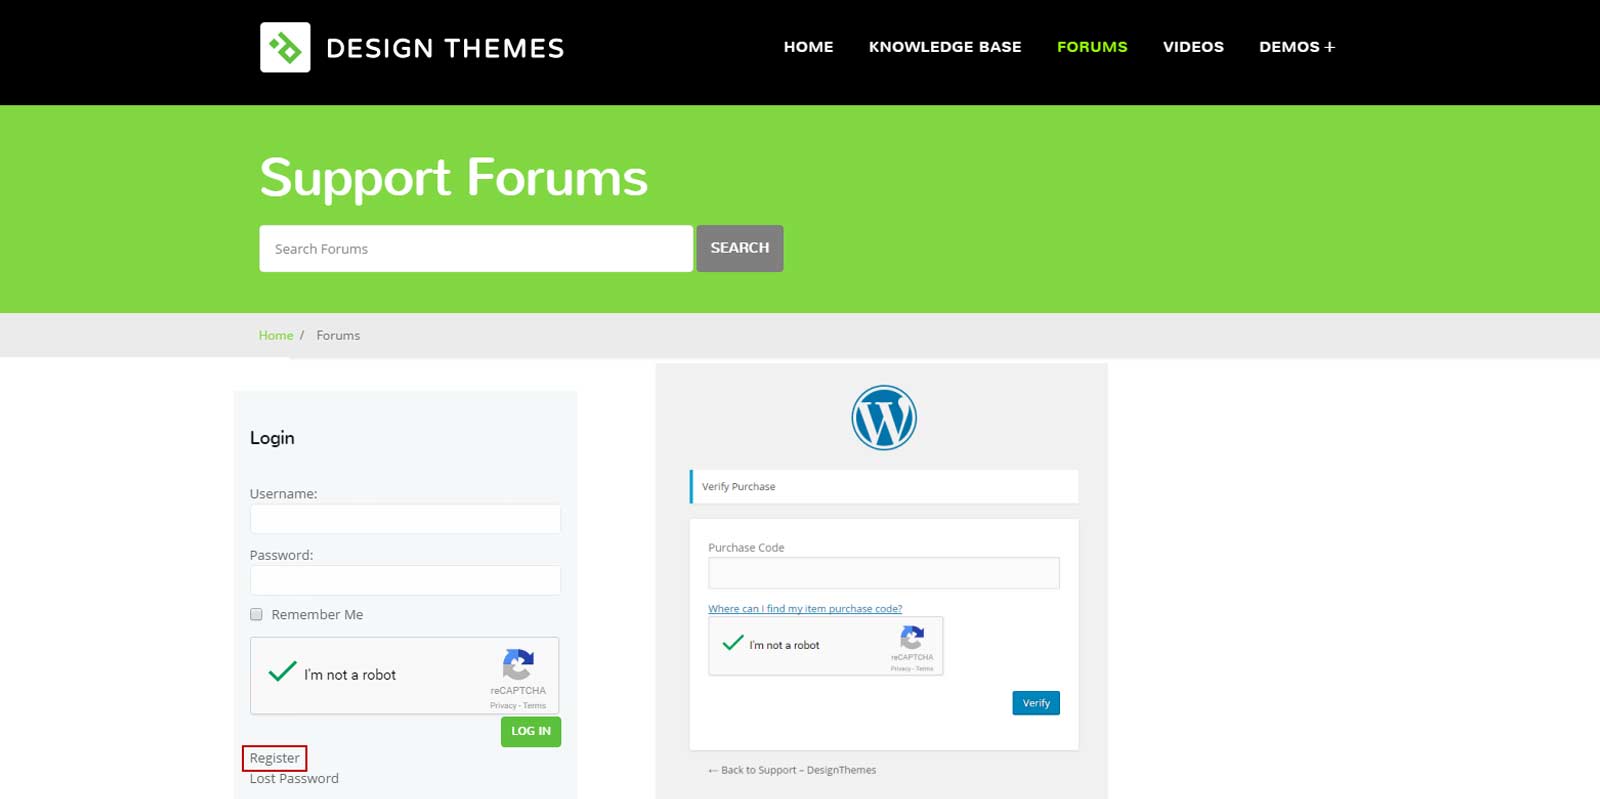Click the Home breadcrumb link
This screenshot has height=799, width=1600.
pos(276,336)
